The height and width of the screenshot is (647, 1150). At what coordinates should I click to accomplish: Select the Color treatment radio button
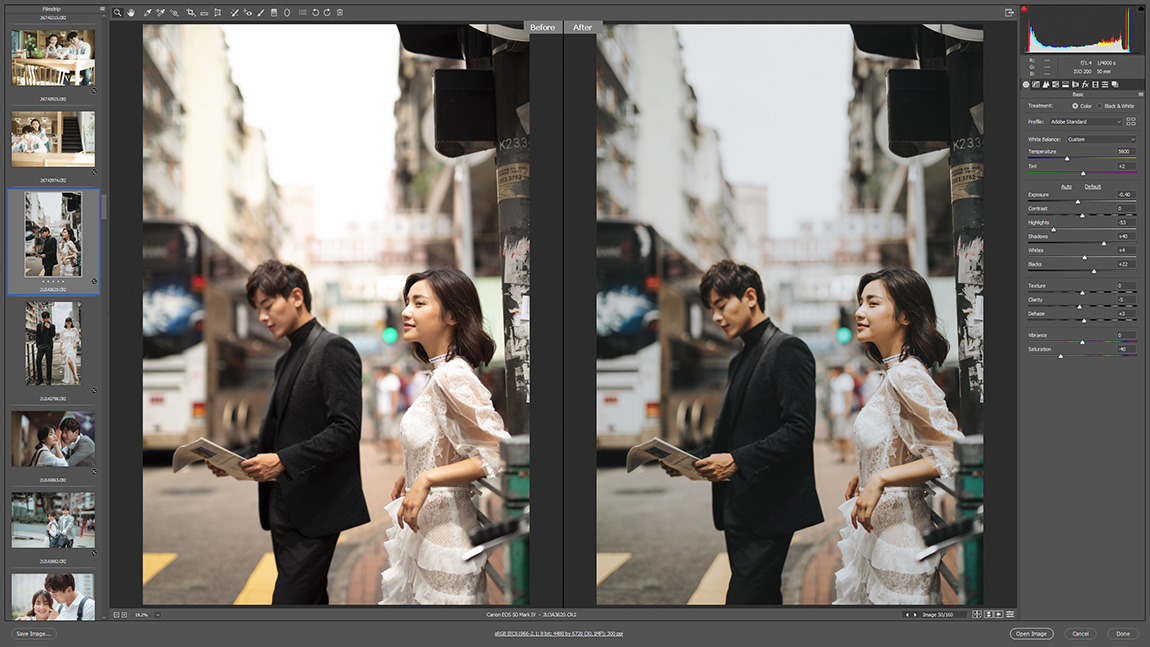point(1075,106)
